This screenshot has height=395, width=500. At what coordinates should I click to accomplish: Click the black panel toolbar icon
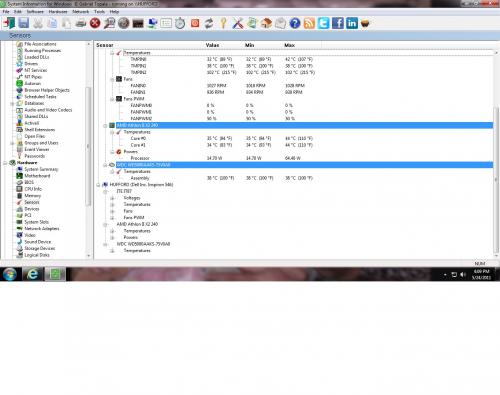(x=138, y=24)
